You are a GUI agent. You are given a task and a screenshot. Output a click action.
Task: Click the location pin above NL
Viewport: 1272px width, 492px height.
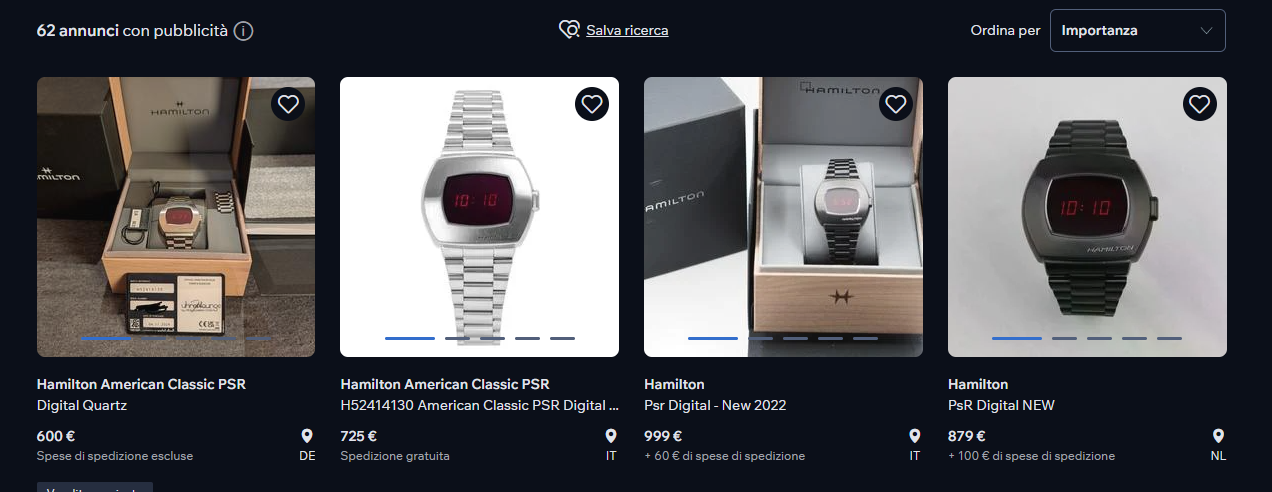[x=1218, y=436]
